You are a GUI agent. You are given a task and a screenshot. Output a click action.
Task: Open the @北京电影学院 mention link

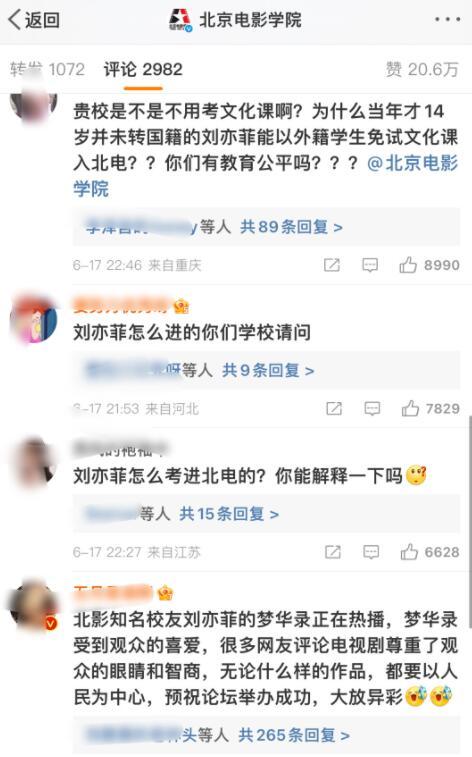(x=265, y=176)
